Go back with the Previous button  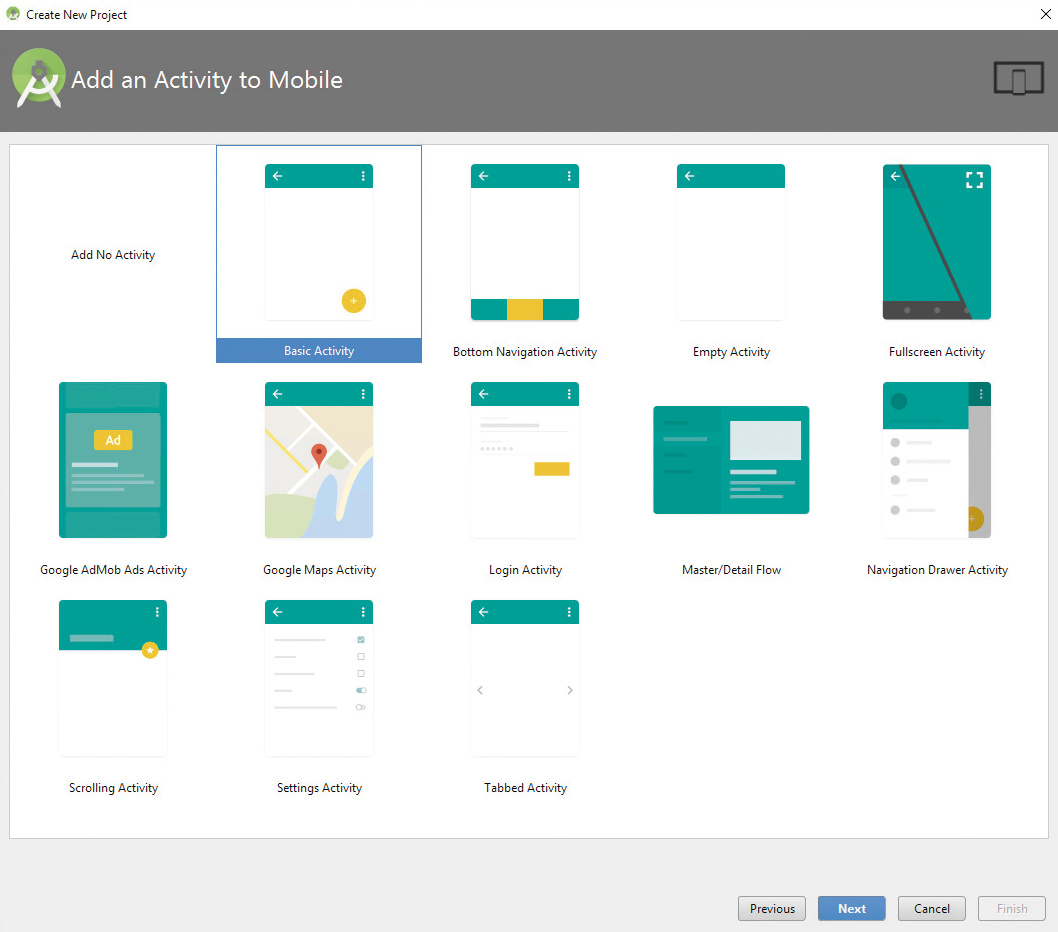tap(772, 908)
